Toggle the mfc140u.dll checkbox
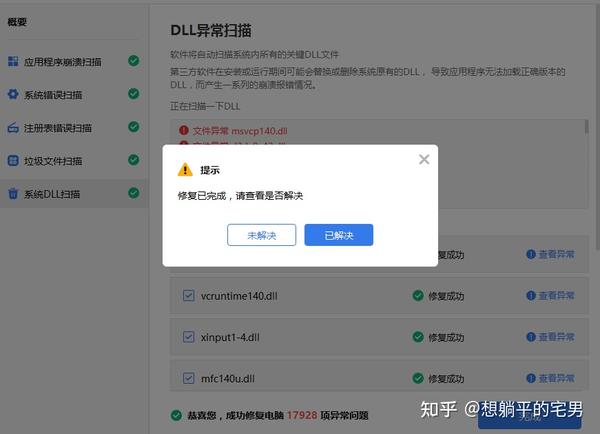600x434 pixels. (189, 378)
